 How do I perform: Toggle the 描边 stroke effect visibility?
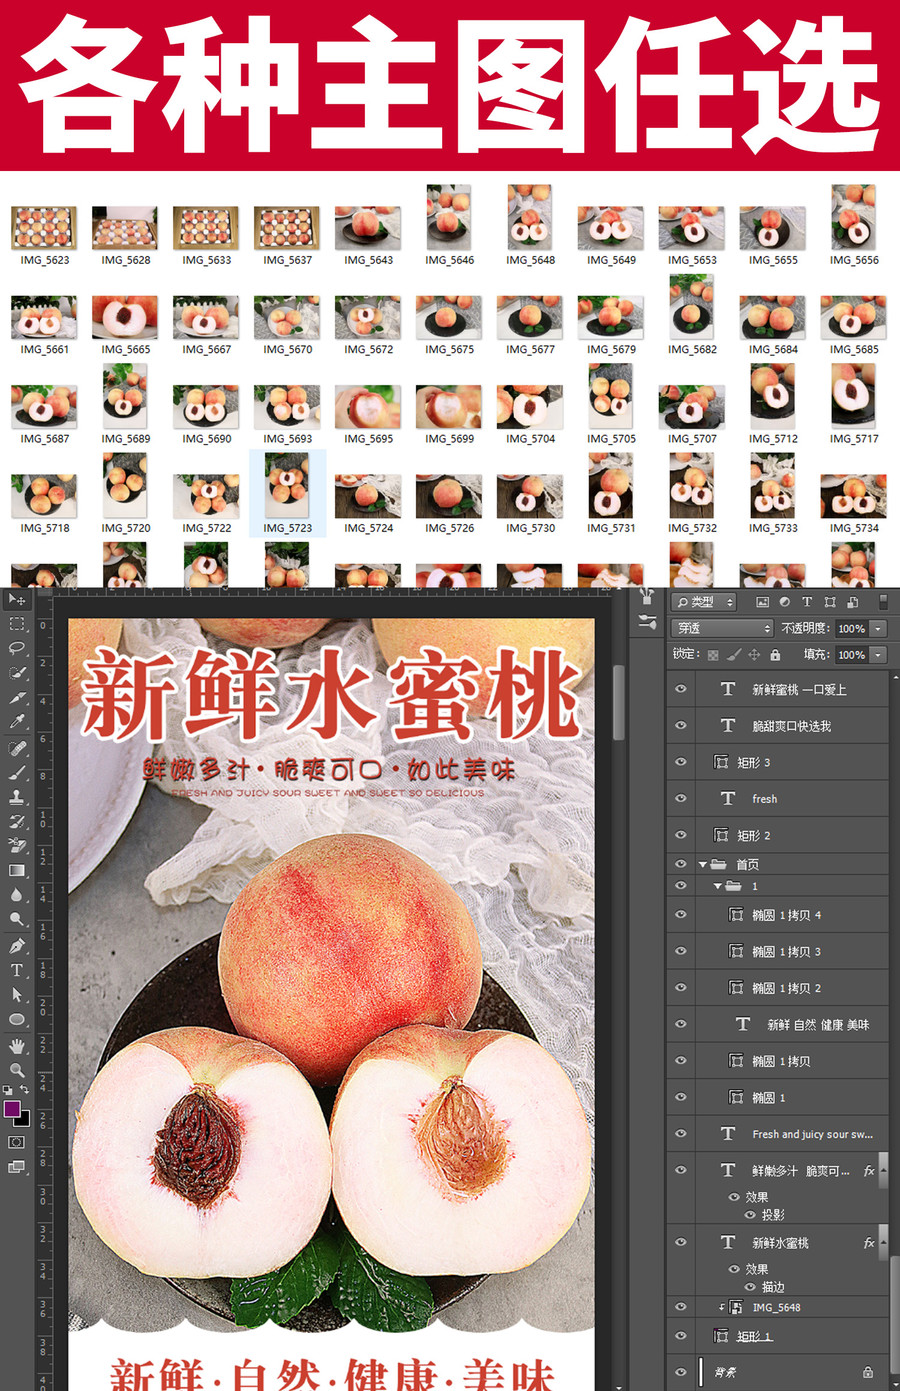click(749, 1287)
